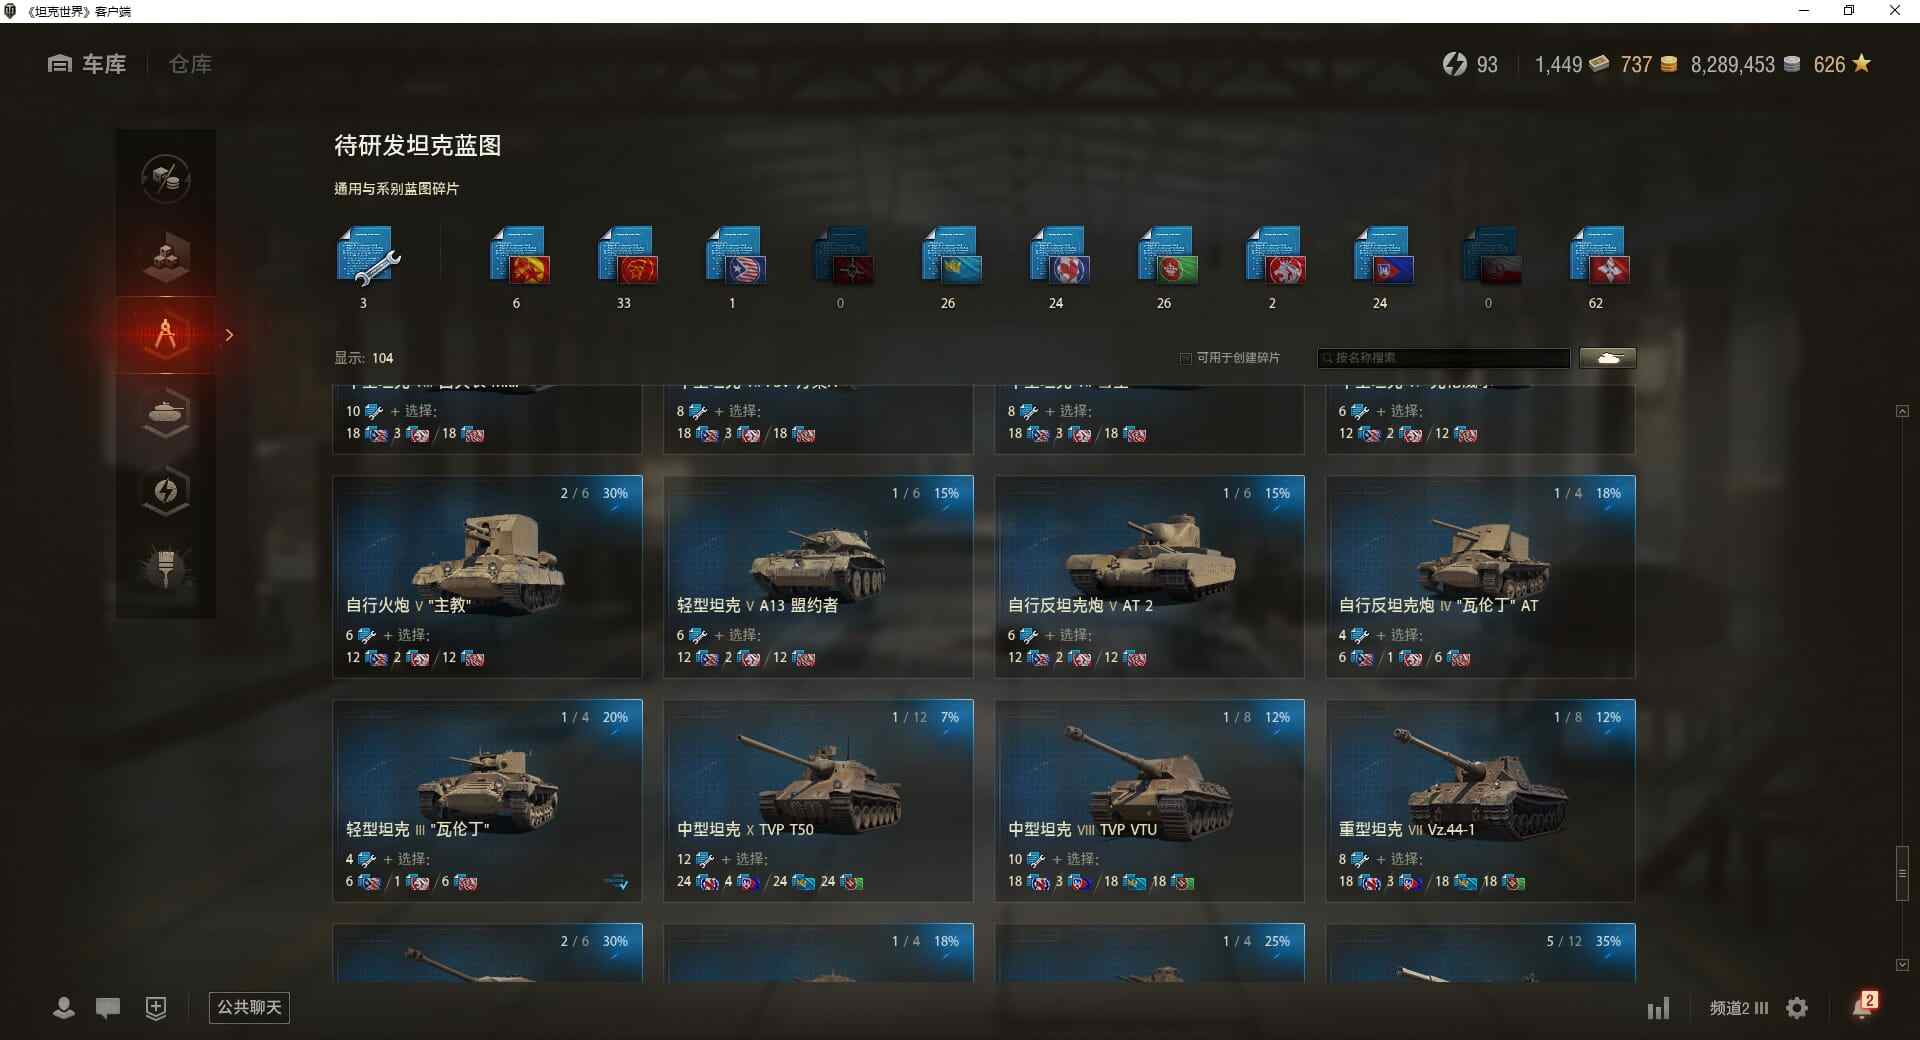The image size is (1920, 1040).
Task: Open the blueprints compass section in sidebar
Action: 166,334
